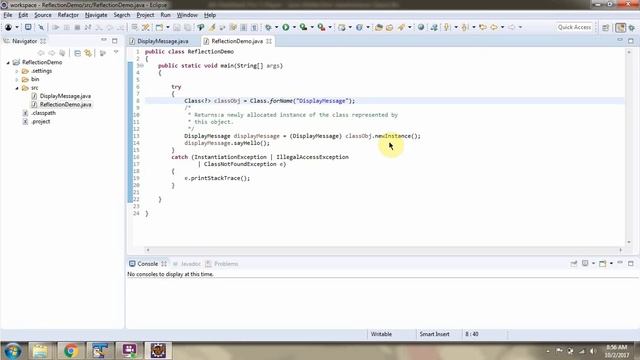The width and height of the screenshot is (640, 360).
Task: Expand the .settings folder
Action: (17, 71)
